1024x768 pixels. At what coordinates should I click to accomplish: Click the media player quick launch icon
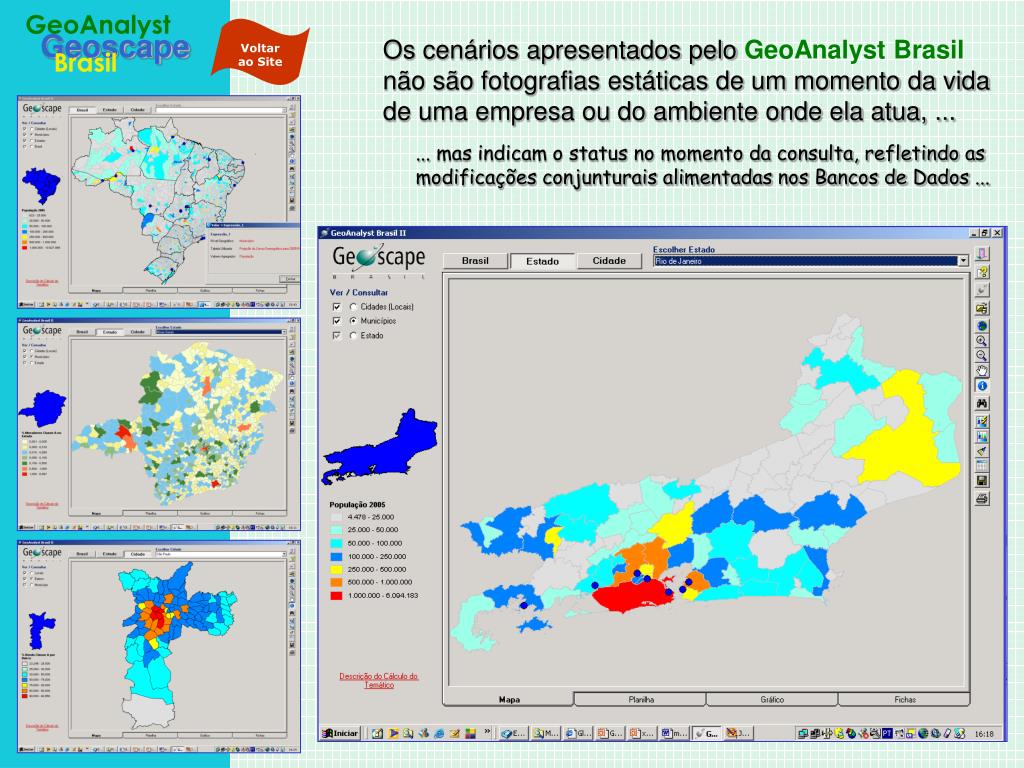tap(393, 733)
